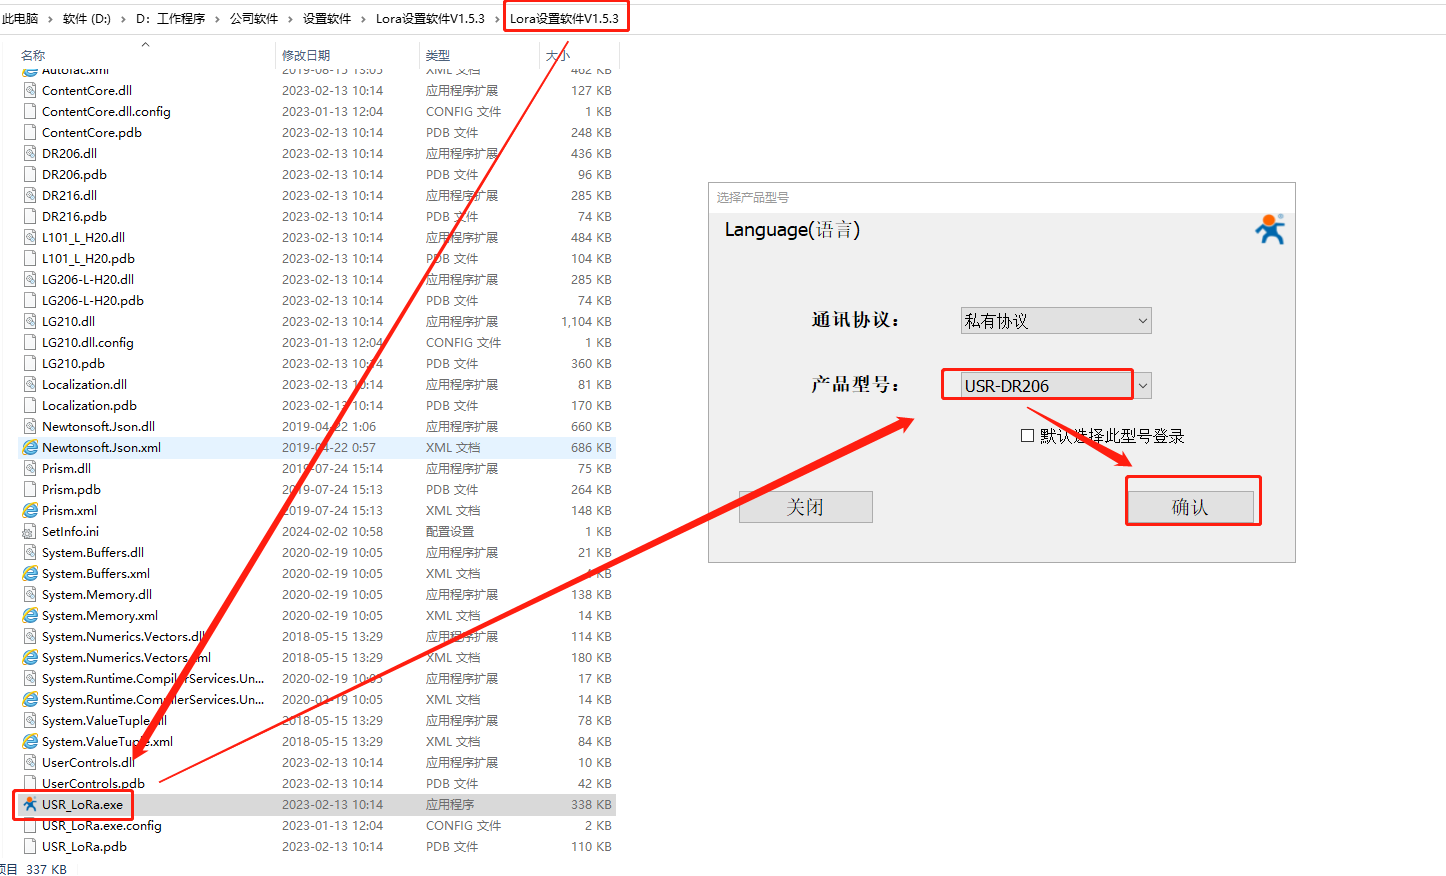1446x876 pixels.
Task: Click the USR_LoRa.pdb file icon
Action: pos(30,846)
